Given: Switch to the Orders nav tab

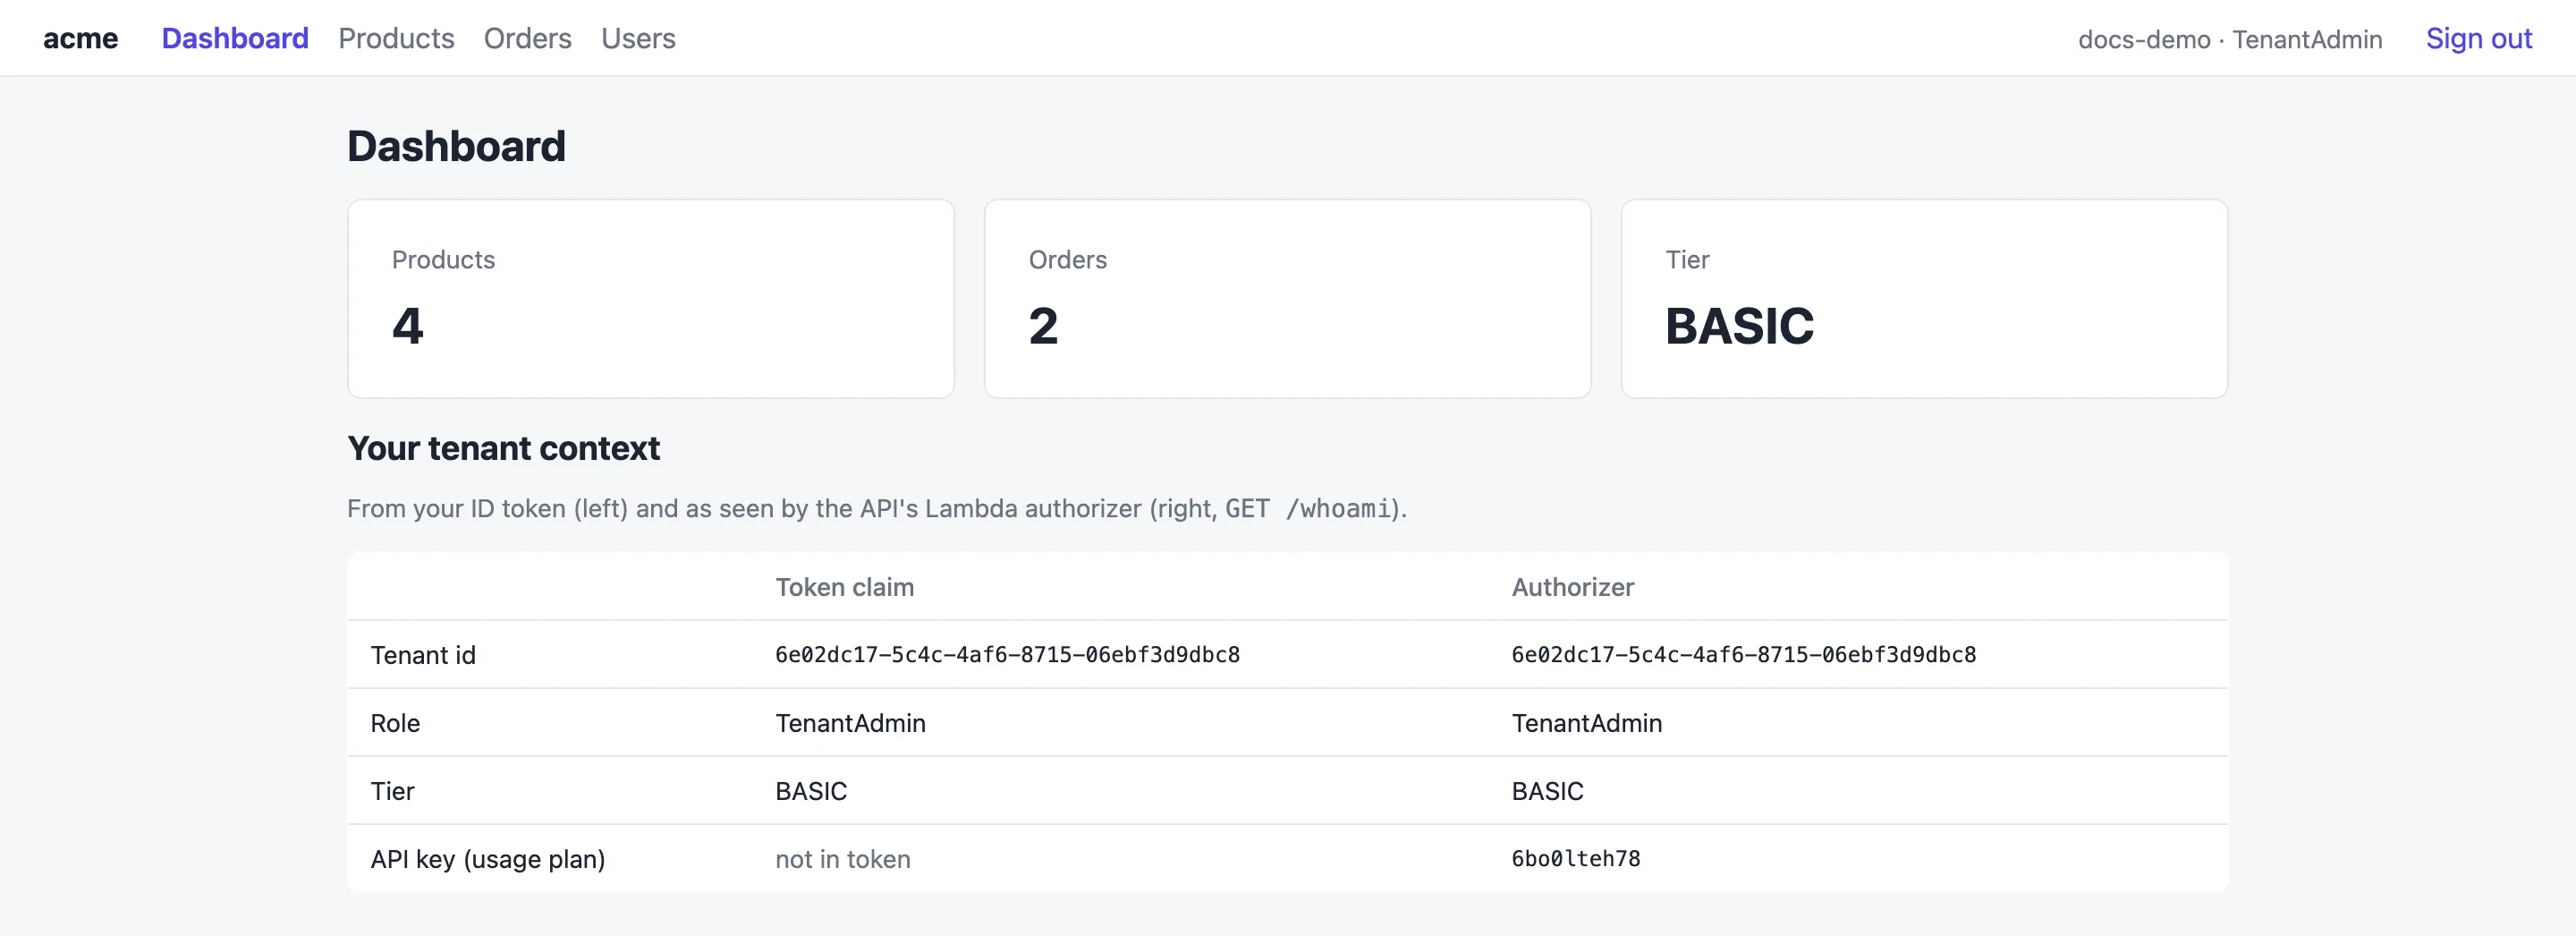Looking at the screenshot, I should (527, 38).
